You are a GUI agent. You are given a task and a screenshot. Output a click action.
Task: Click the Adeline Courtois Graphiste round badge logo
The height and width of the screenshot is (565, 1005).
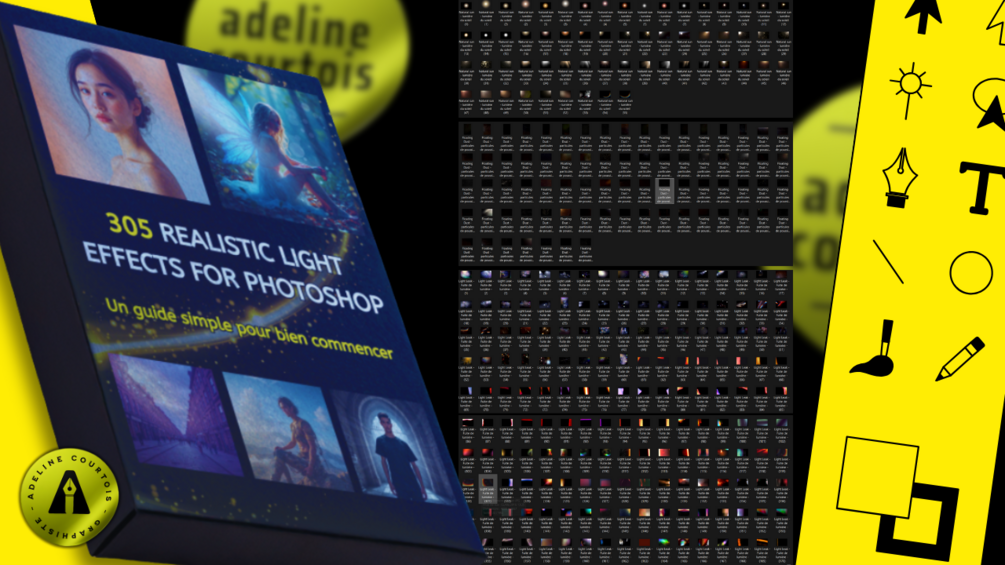[69, 497]
